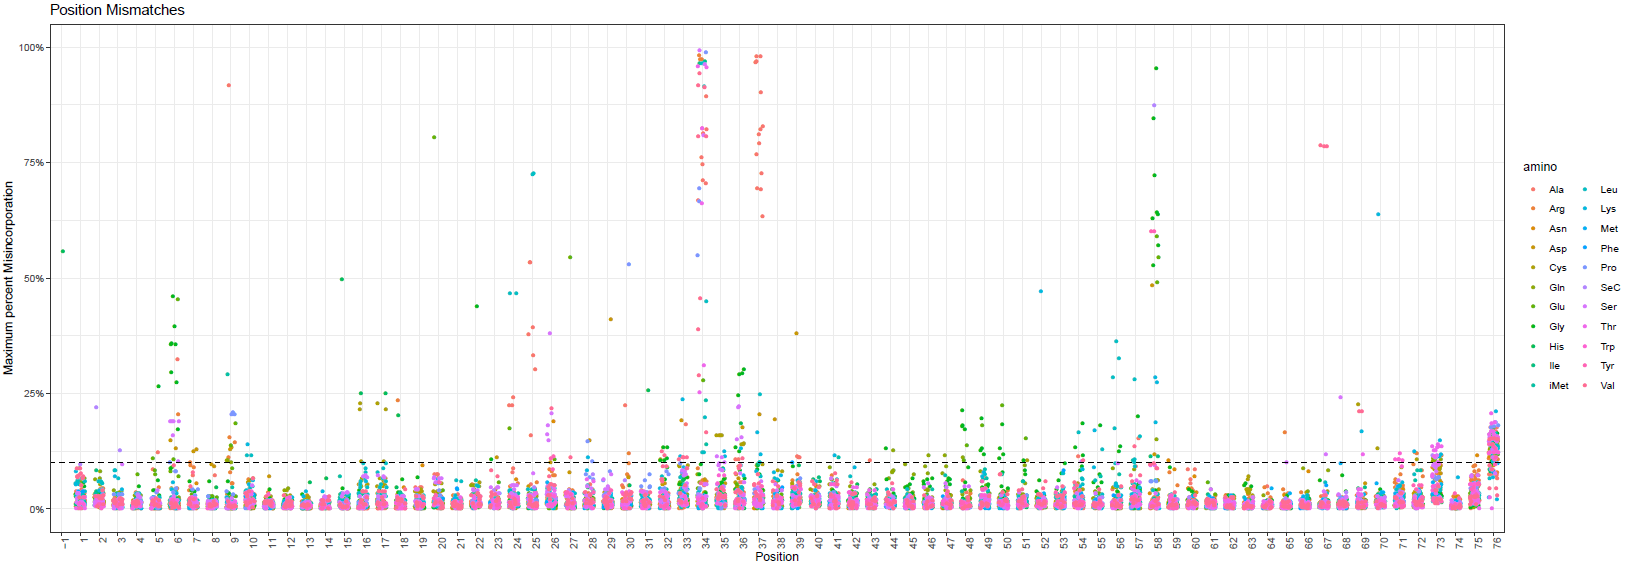Select the red outlier near 92% at position 9

[229, 85]
